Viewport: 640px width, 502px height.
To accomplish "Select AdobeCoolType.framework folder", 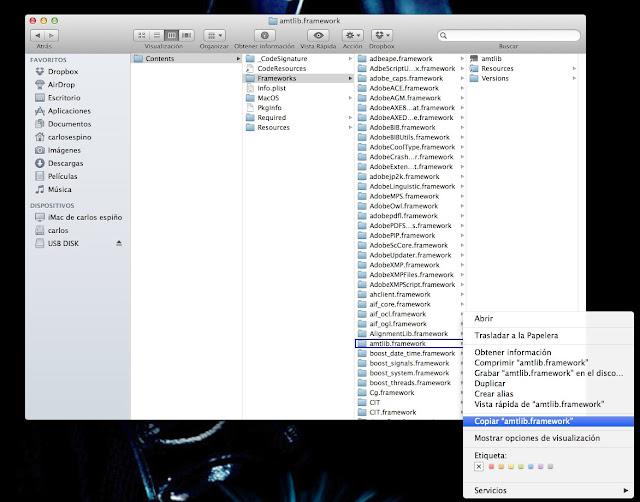I will point(411,147).
